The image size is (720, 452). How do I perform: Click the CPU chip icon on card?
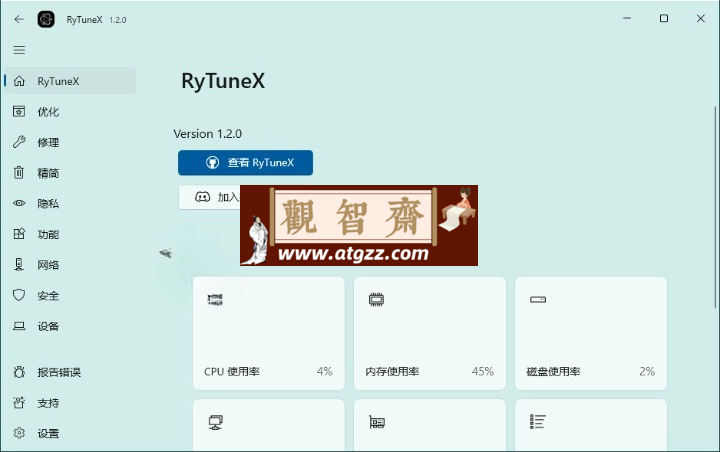(x=215, y=300)
